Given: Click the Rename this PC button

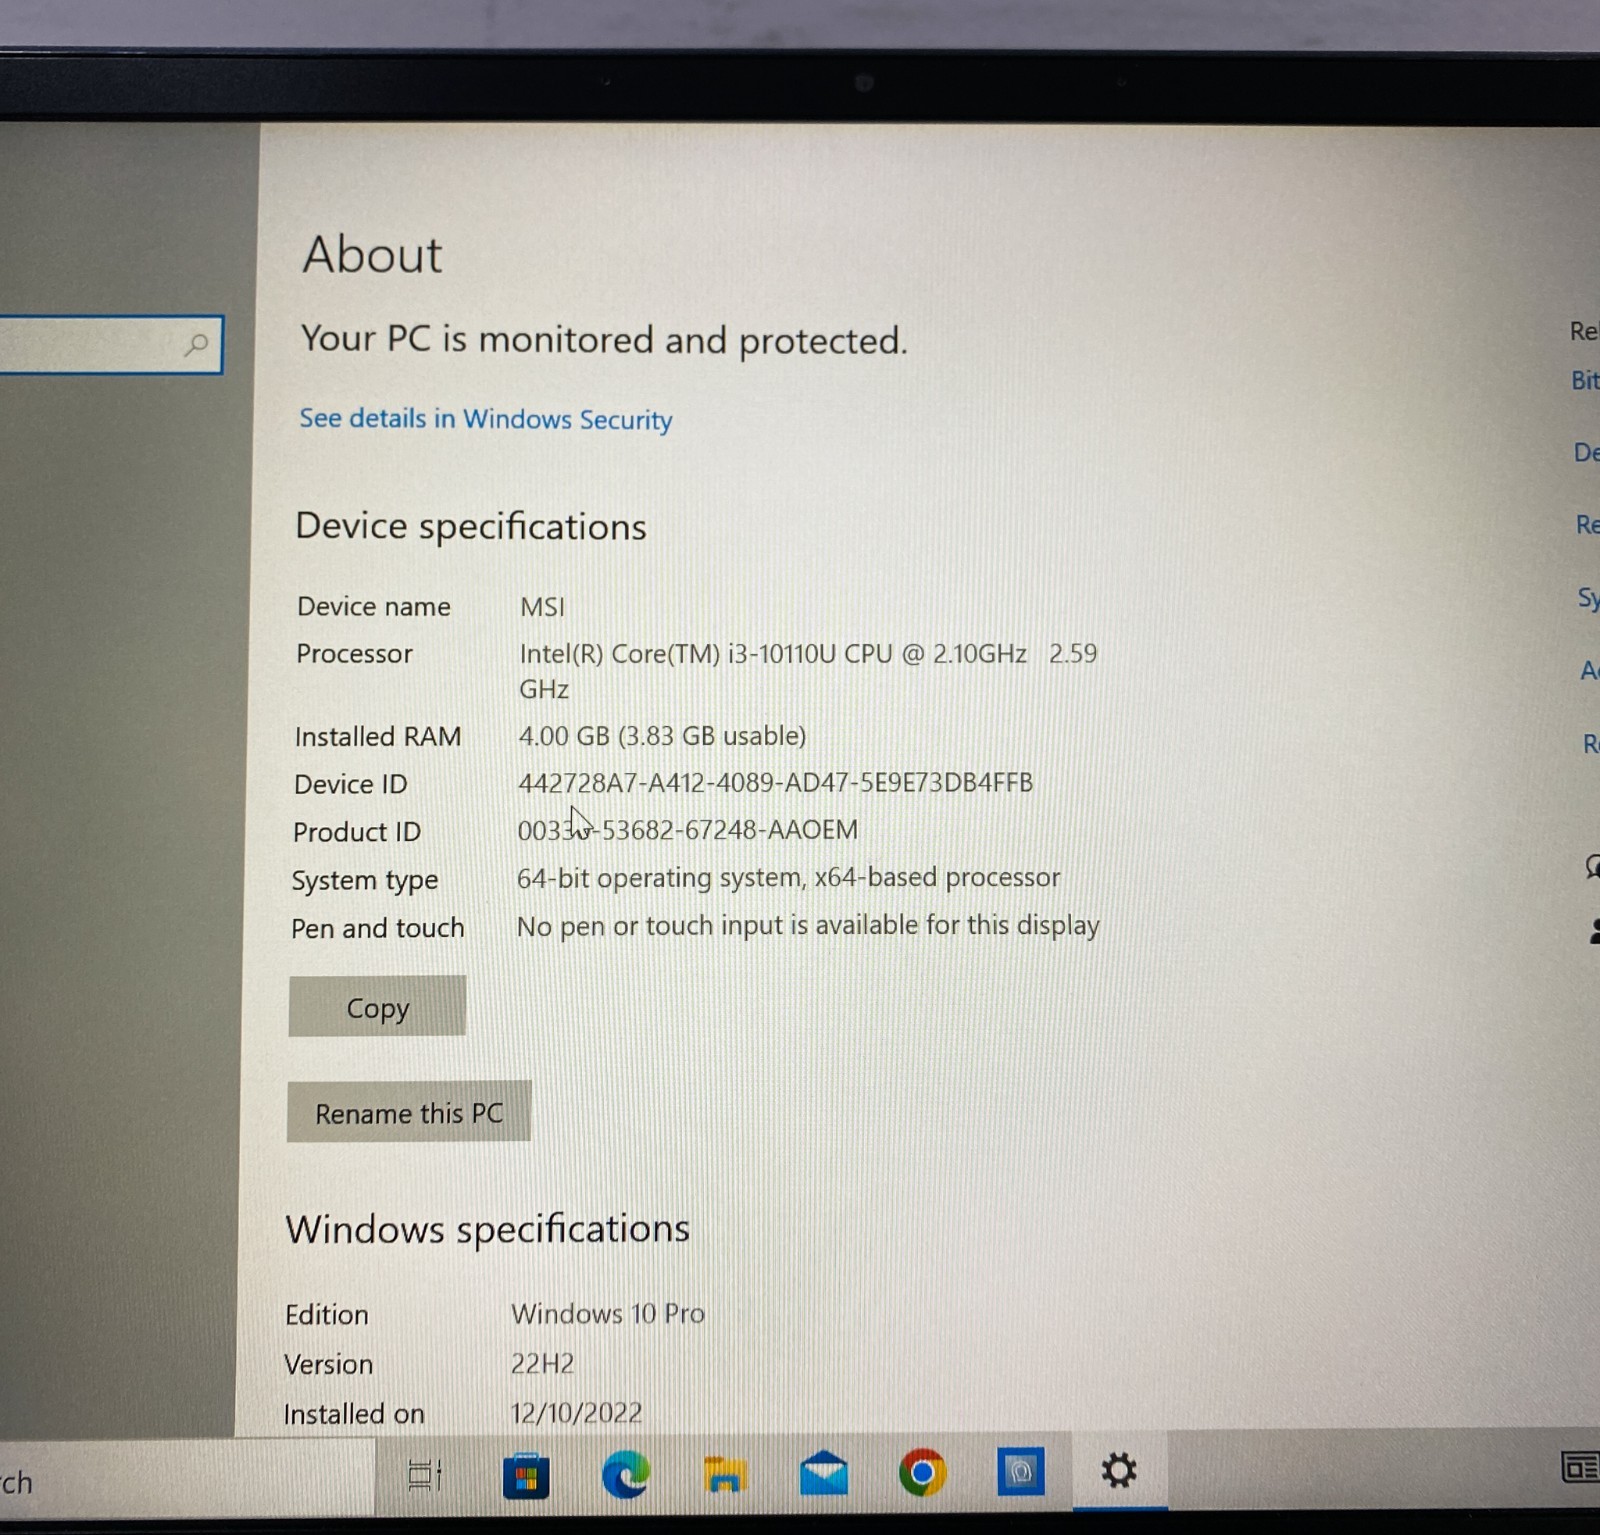Looking at the screenshot, I should coord(409,1112).
